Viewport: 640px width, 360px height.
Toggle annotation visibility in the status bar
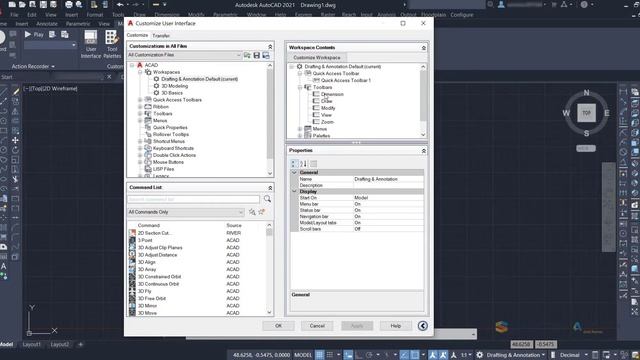point(433,355)
